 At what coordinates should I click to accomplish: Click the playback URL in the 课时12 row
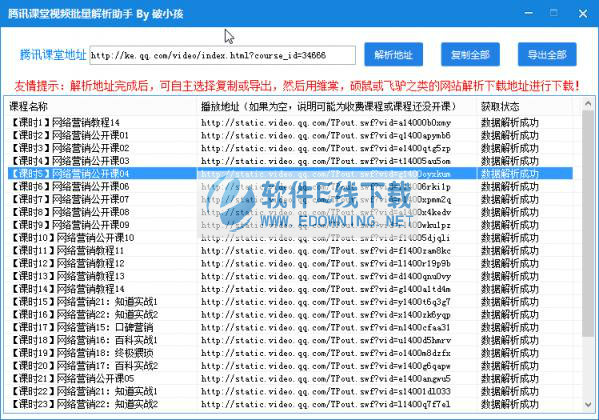(326, 264)
